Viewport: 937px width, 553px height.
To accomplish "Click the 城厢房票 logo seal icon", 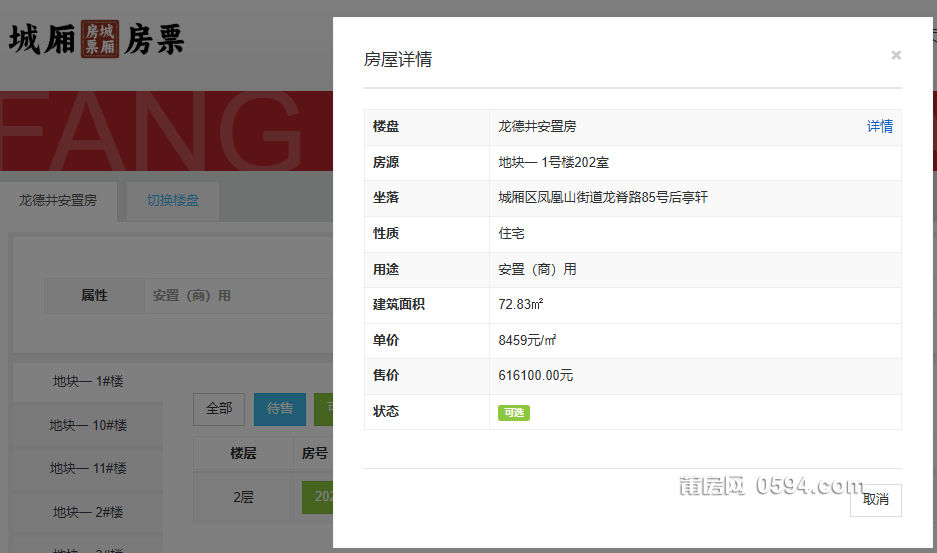I will (x=100, y=39).
